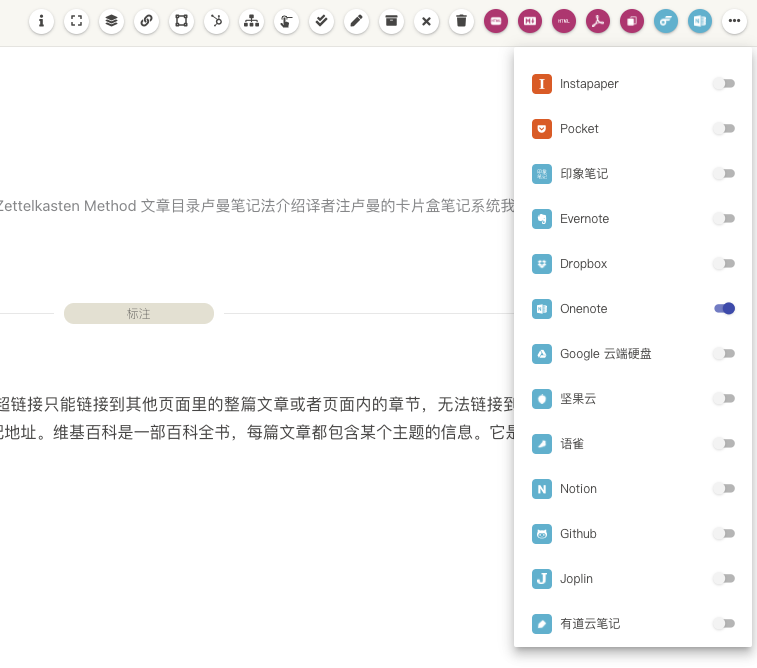Select the Onenote menu label
The image size is (757, 668).
coord(583,308)
